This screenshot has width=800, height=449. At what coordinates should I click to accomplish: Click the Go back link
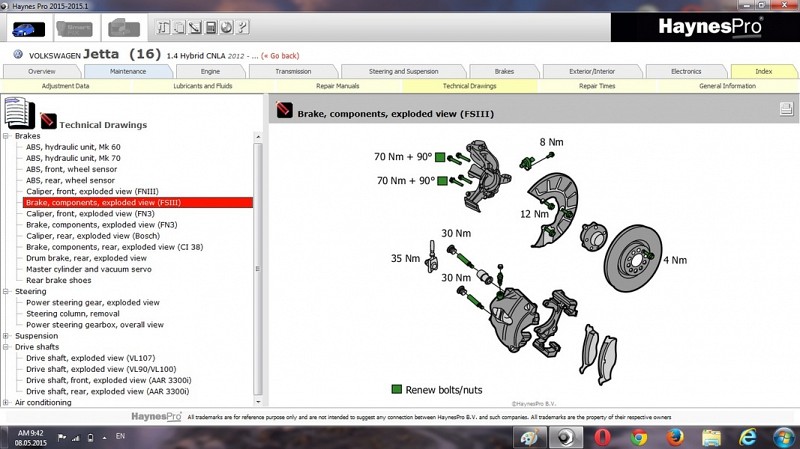[x=280, y=56]
